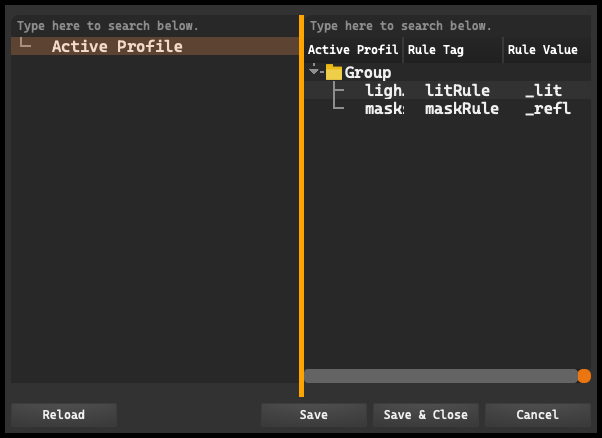The width and height of the screenshot is (602, 438).
Task: Click the Save button
Action: (314, 415)
